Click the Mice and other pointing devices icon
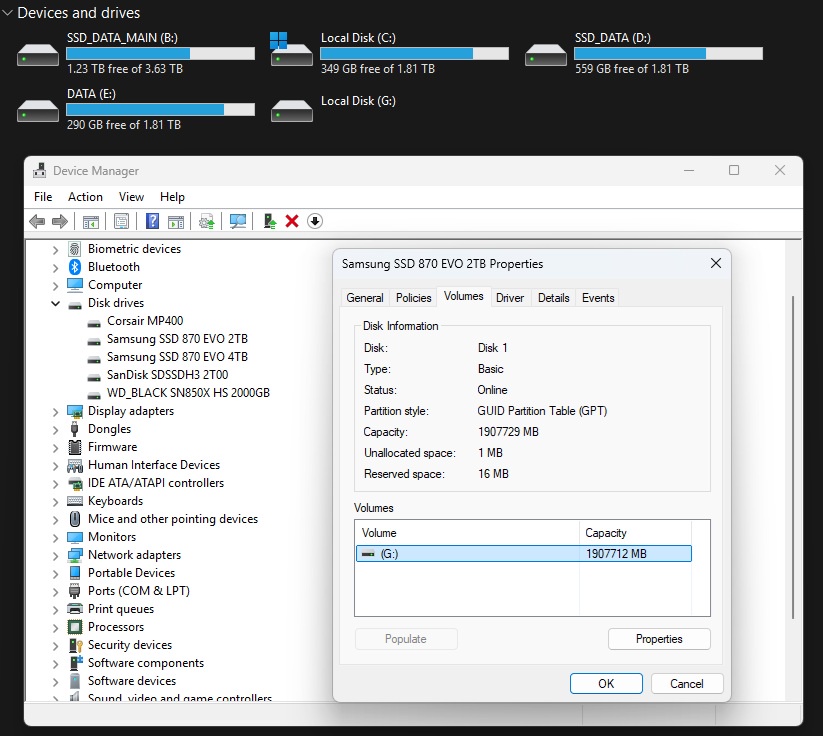The height and width of the screenshot is (736, 823). 75,519
